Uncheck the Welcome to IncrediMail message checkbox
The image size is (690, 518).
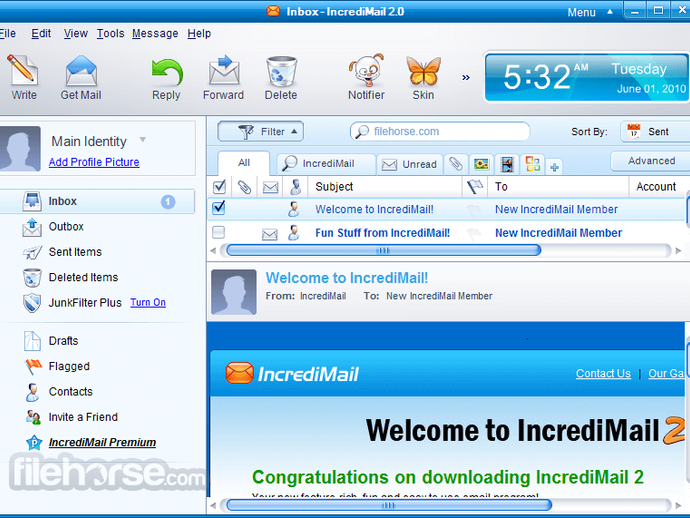219,208
